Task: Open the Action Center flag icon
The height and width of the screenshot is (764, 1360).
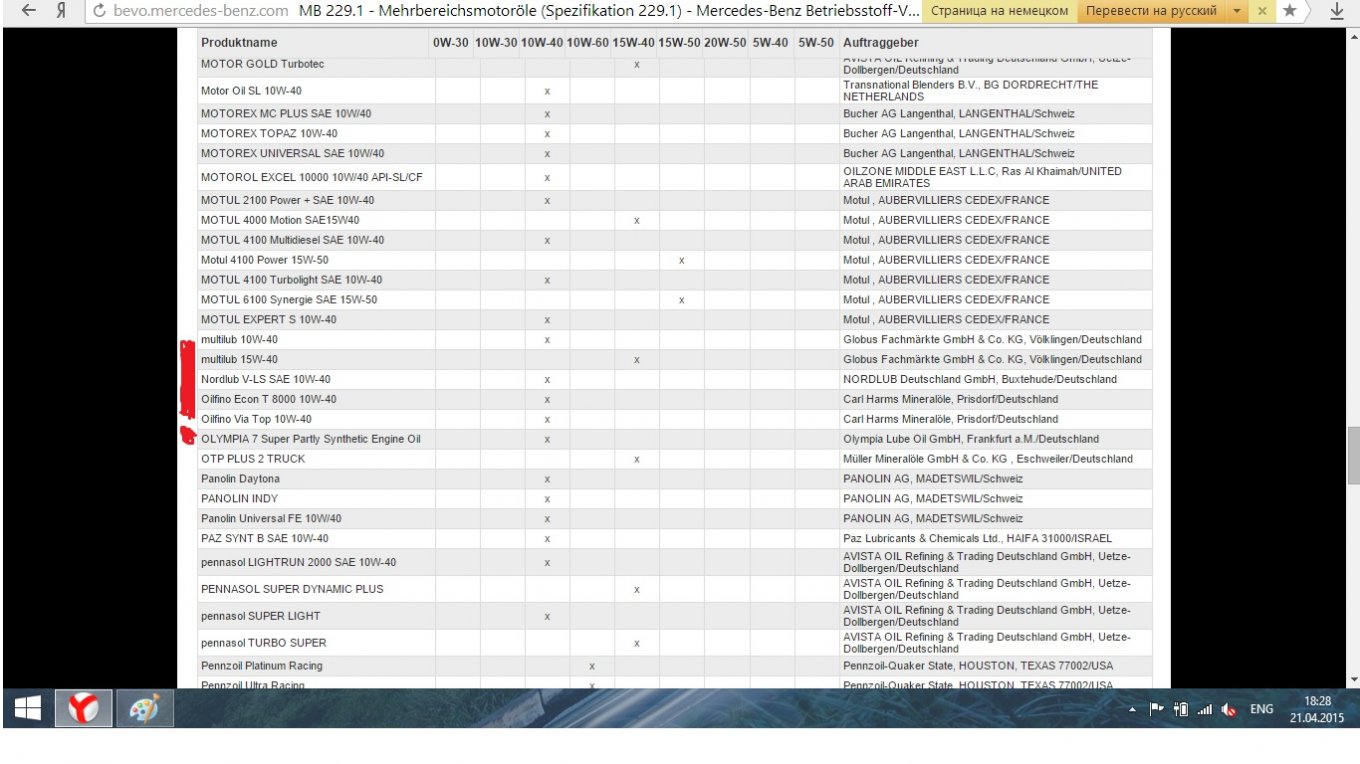Action: point(1156,709)
